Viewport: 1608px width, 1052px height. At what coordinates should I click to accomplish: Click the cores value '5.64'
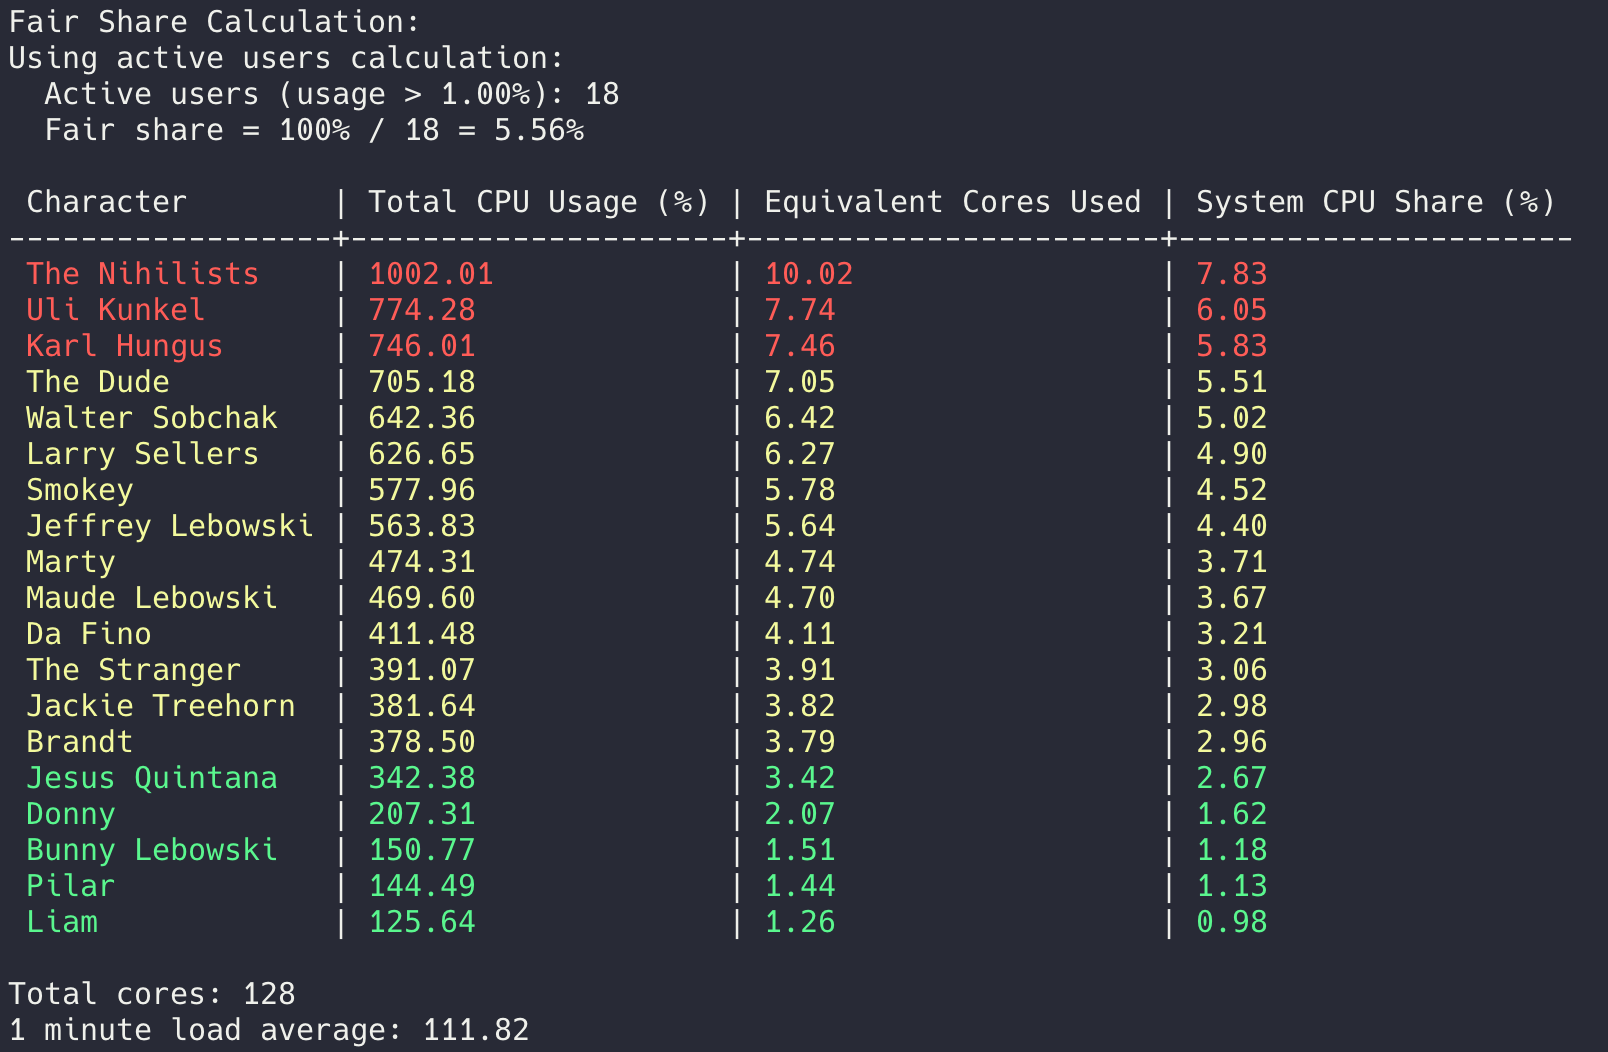(800, 526)
